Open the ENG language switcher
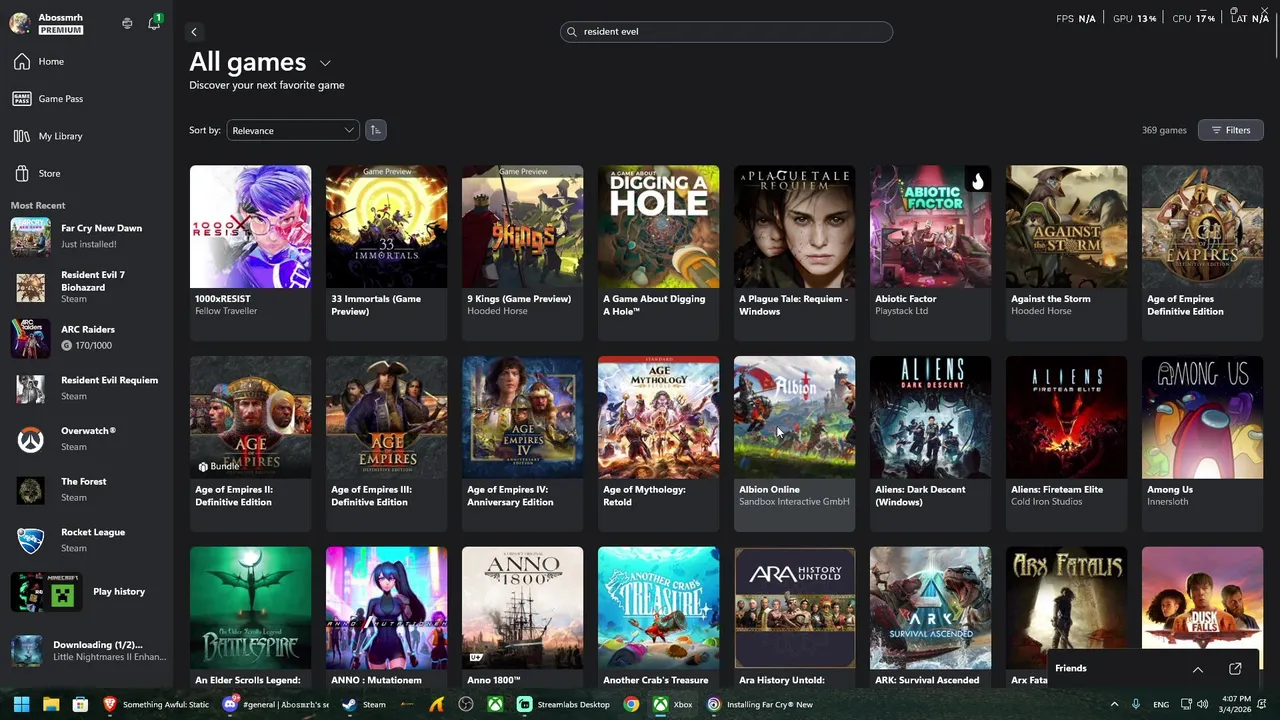Image resolution: width=1280 pixels, height=720 pixels. point(1161,705)
